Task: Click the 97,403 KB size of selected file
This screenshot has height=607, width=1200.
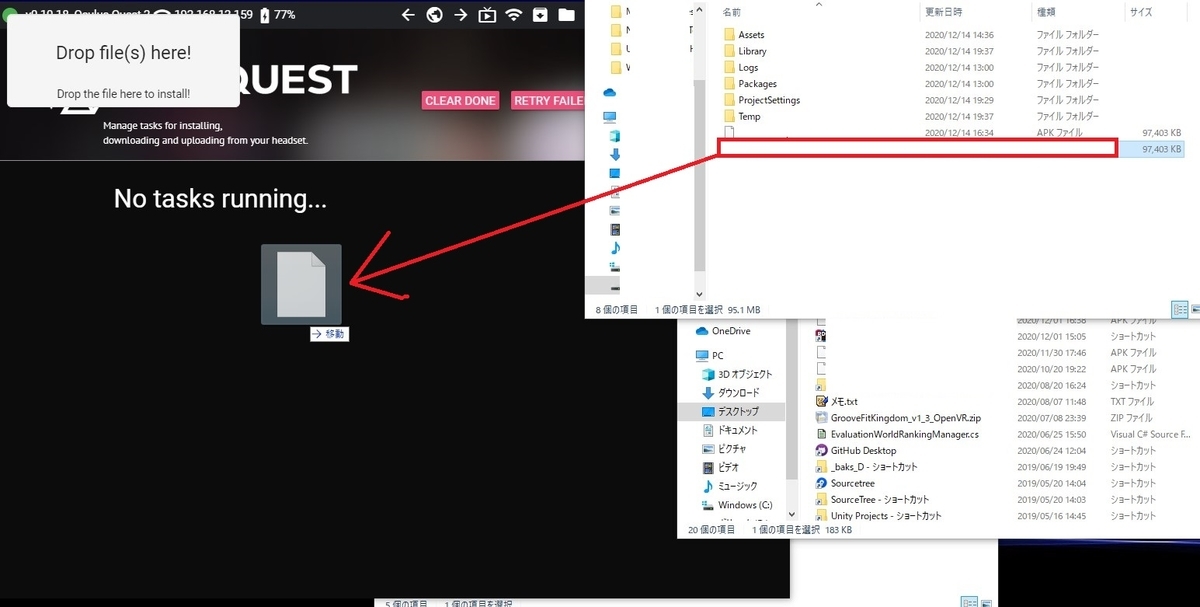Action: click(x=1162, y=148)
